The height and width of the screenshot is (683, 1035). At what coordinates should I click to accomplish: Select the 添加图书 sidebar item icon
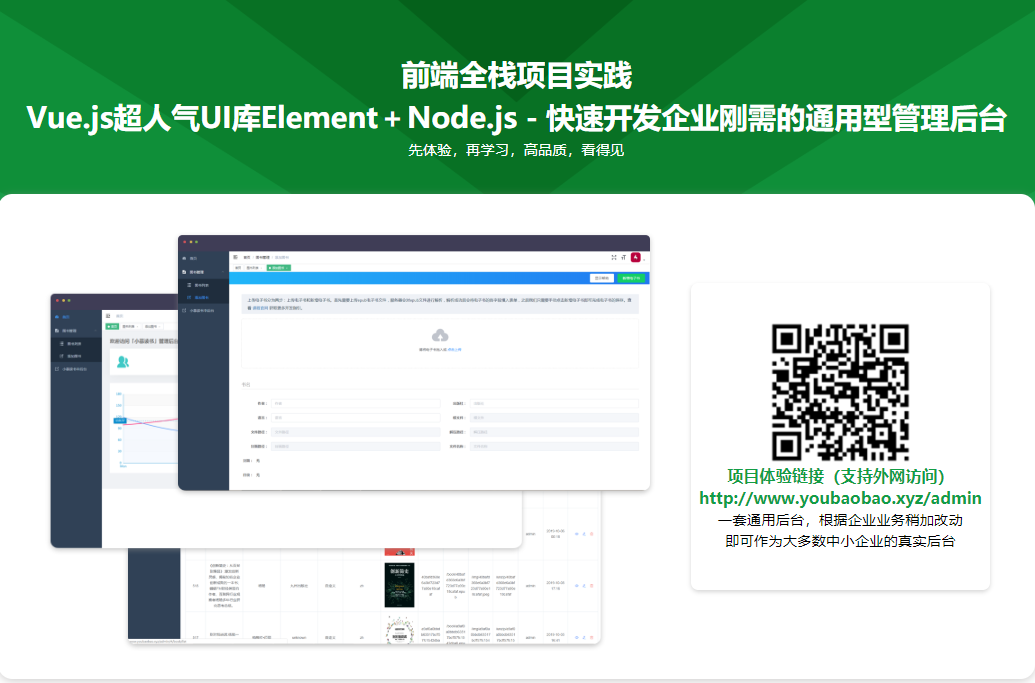click(189, 297)
